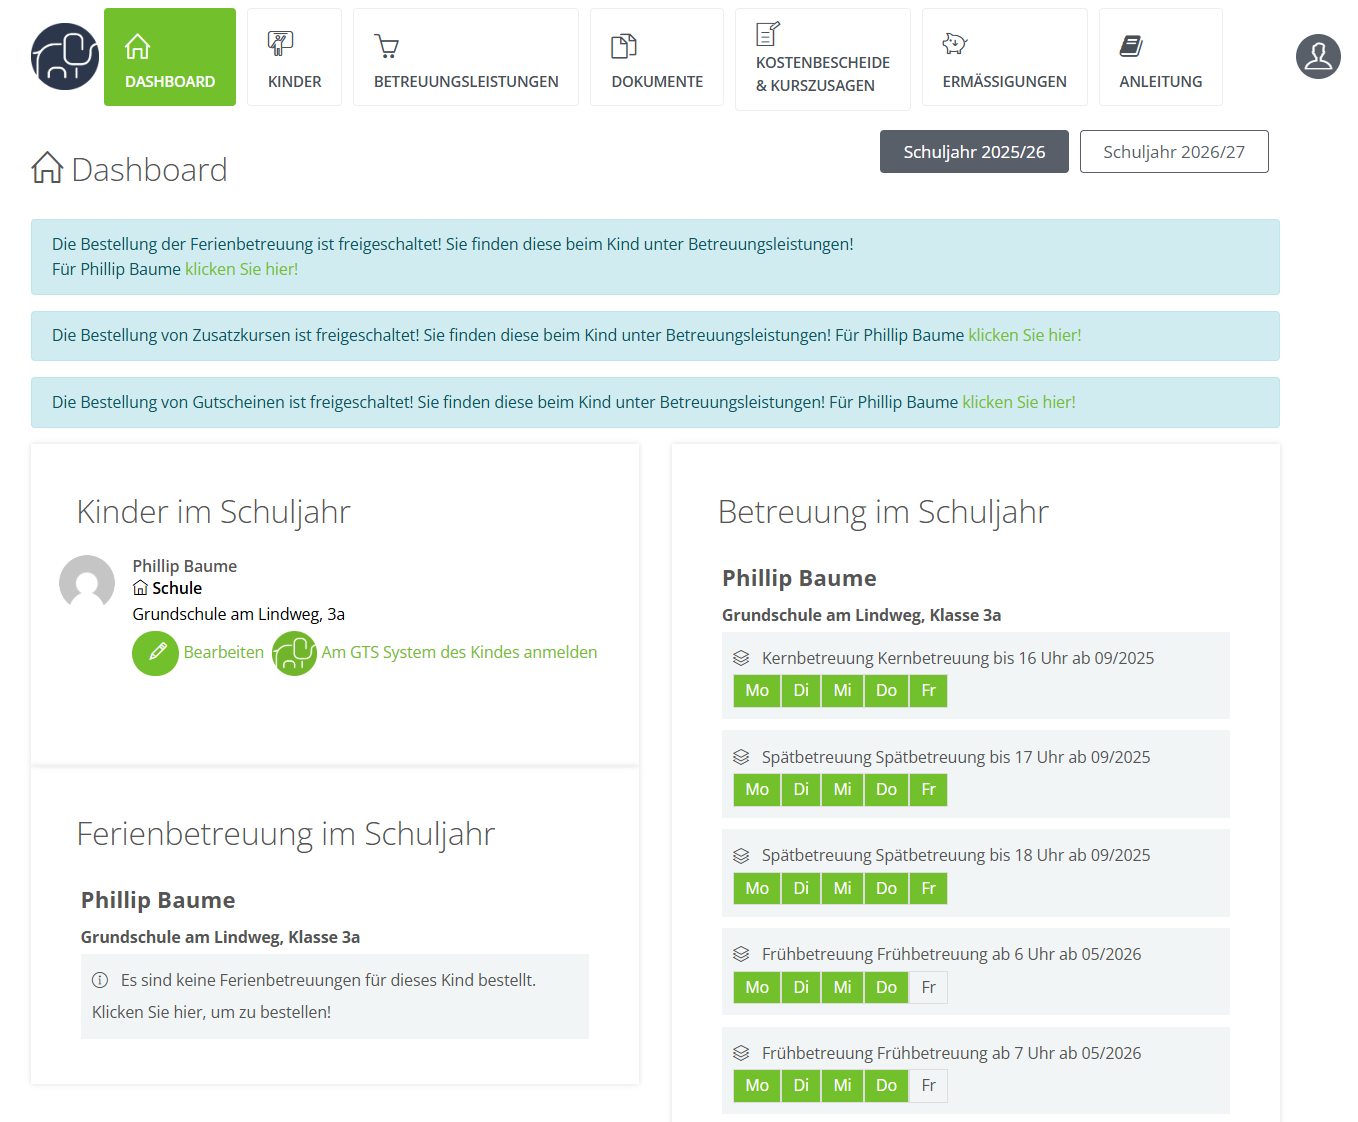Follow Gutscheine 'klicken Sie hier!' link

[x=1018, y=402]
